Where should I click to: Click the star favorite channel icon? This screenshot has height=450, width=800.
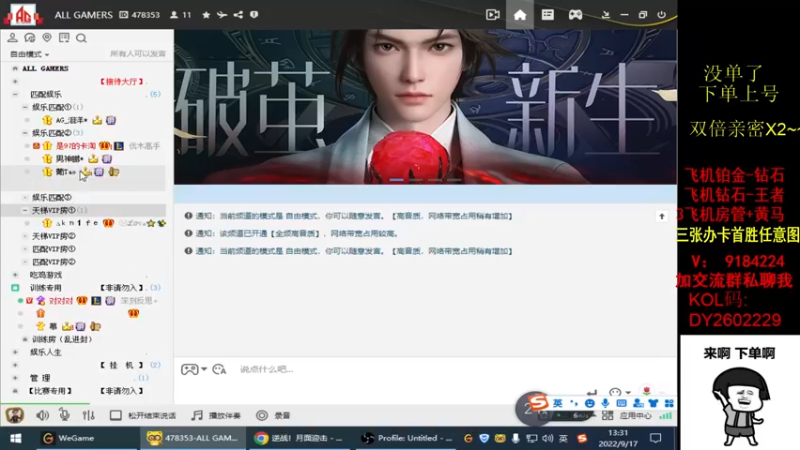[x=206, y=15]
